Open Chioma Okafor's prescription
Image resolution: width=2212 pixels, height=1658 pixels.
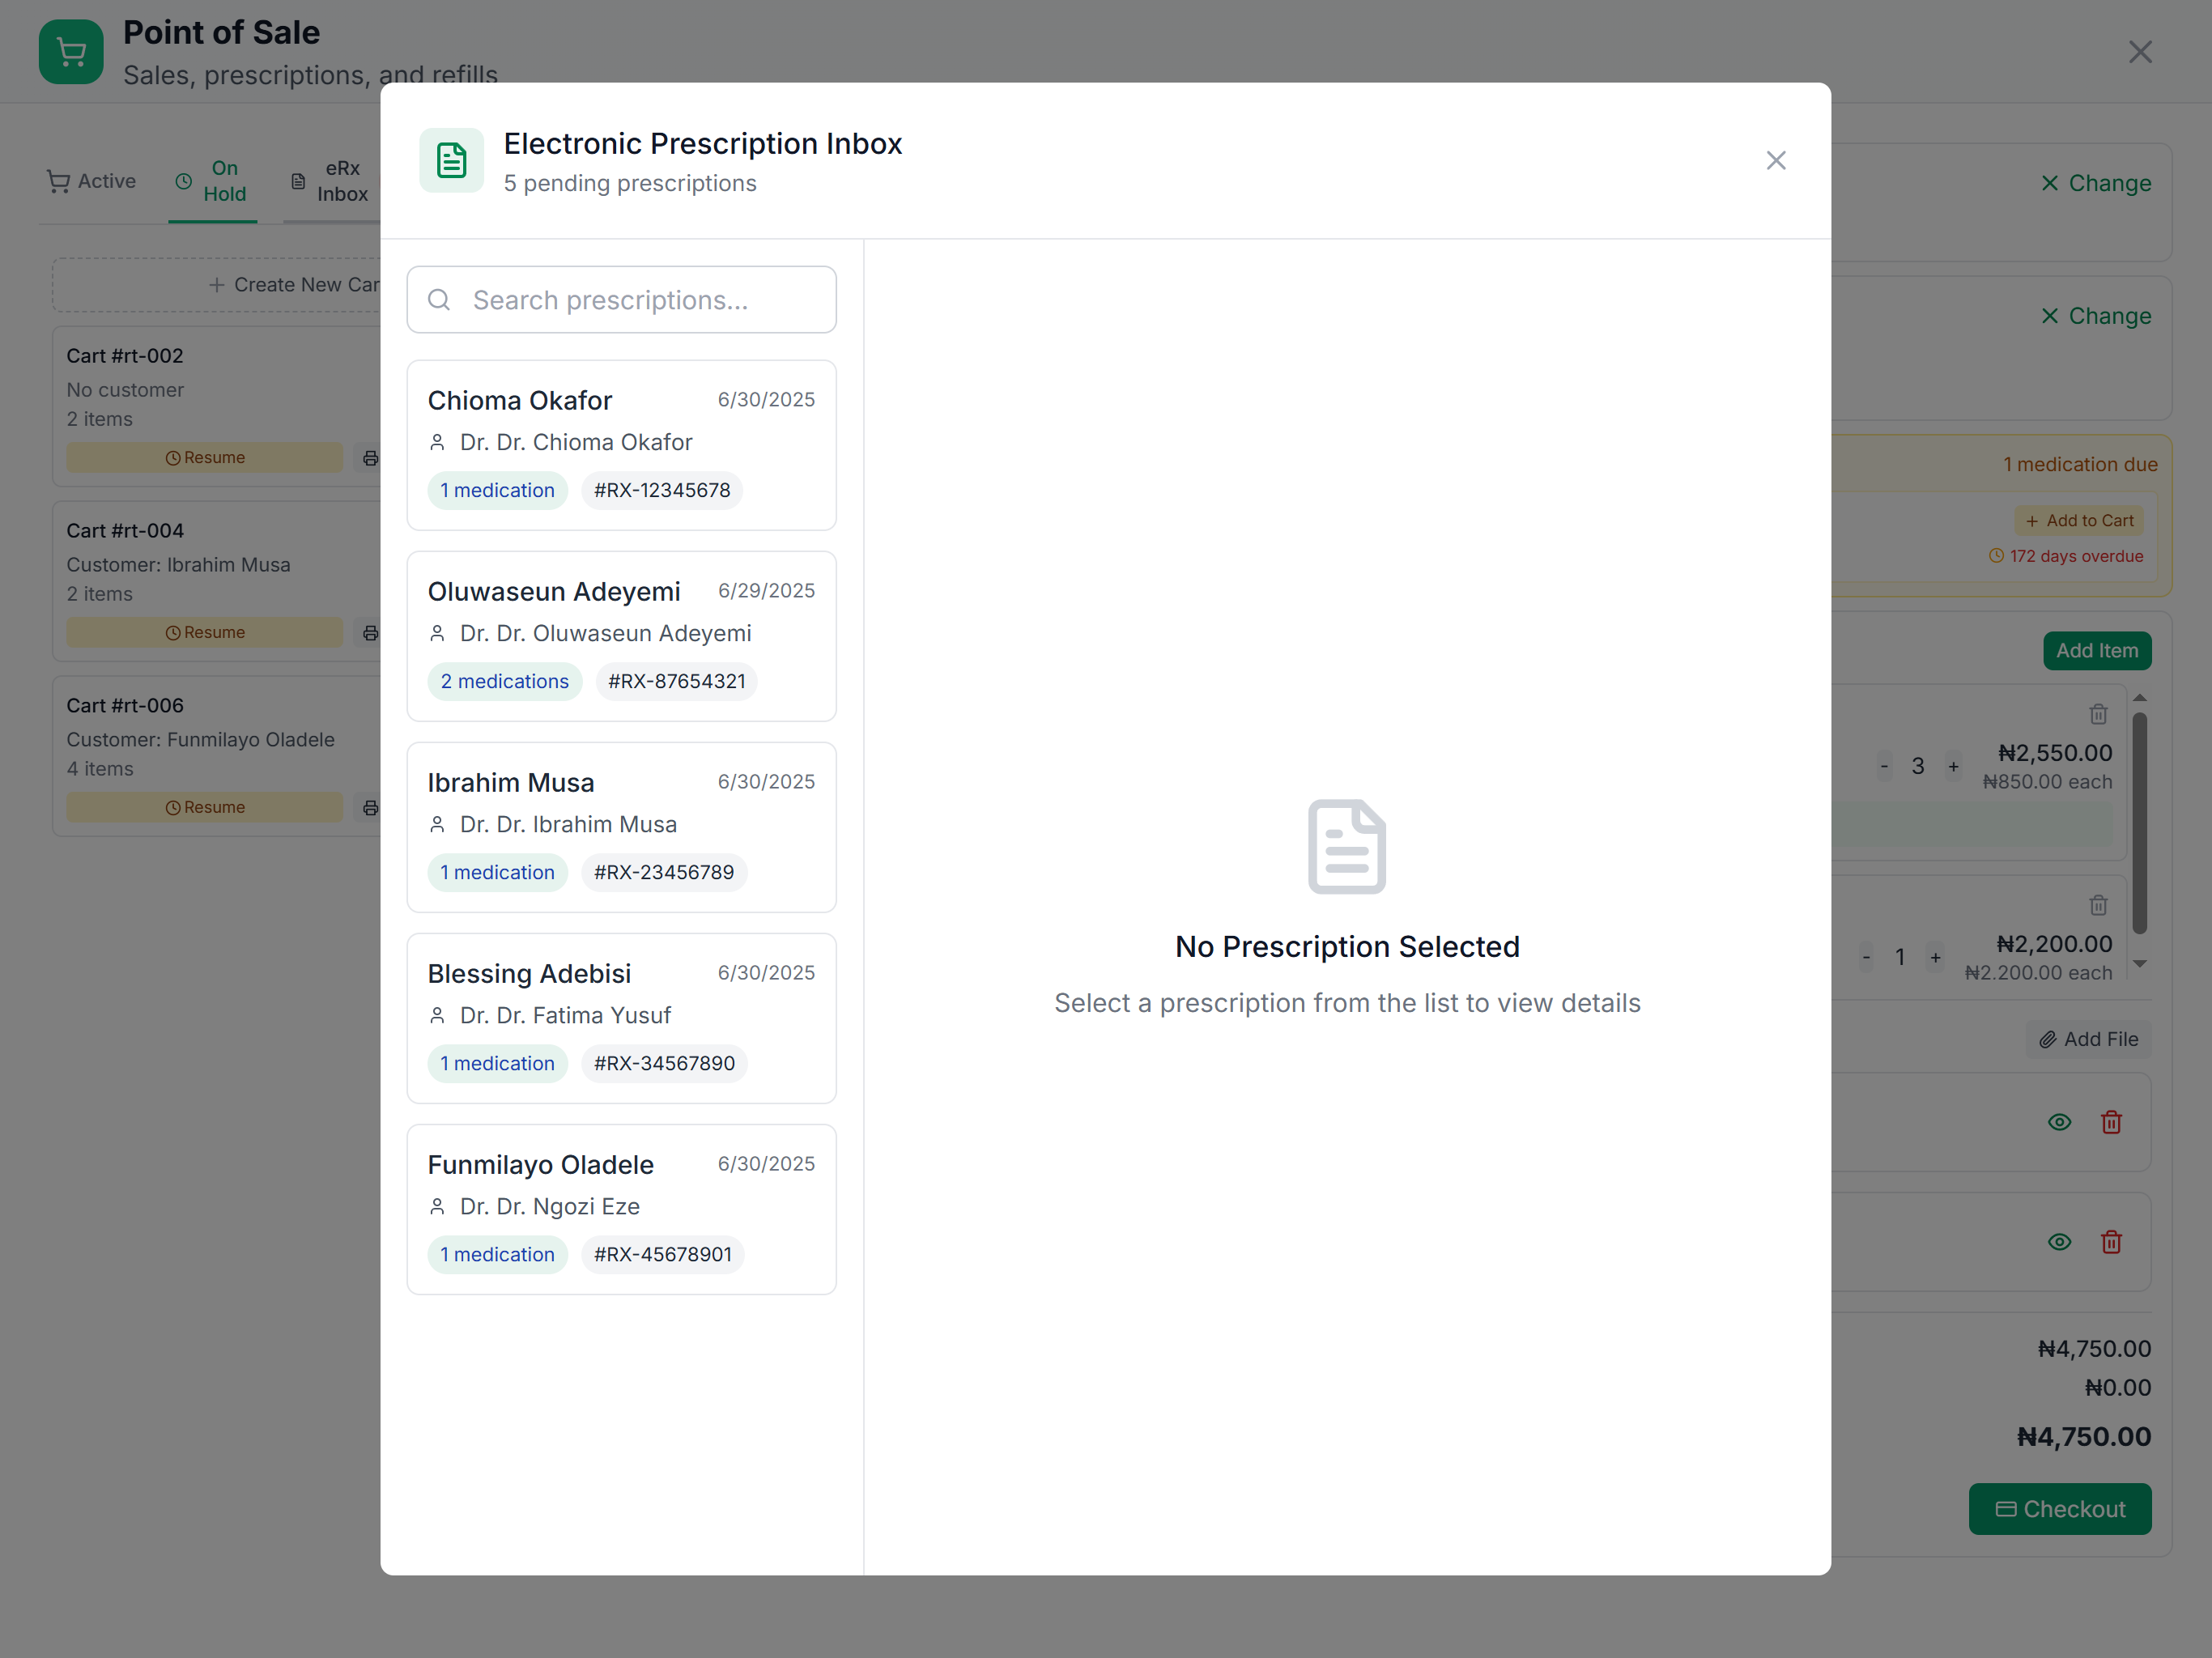pos(620,444)
